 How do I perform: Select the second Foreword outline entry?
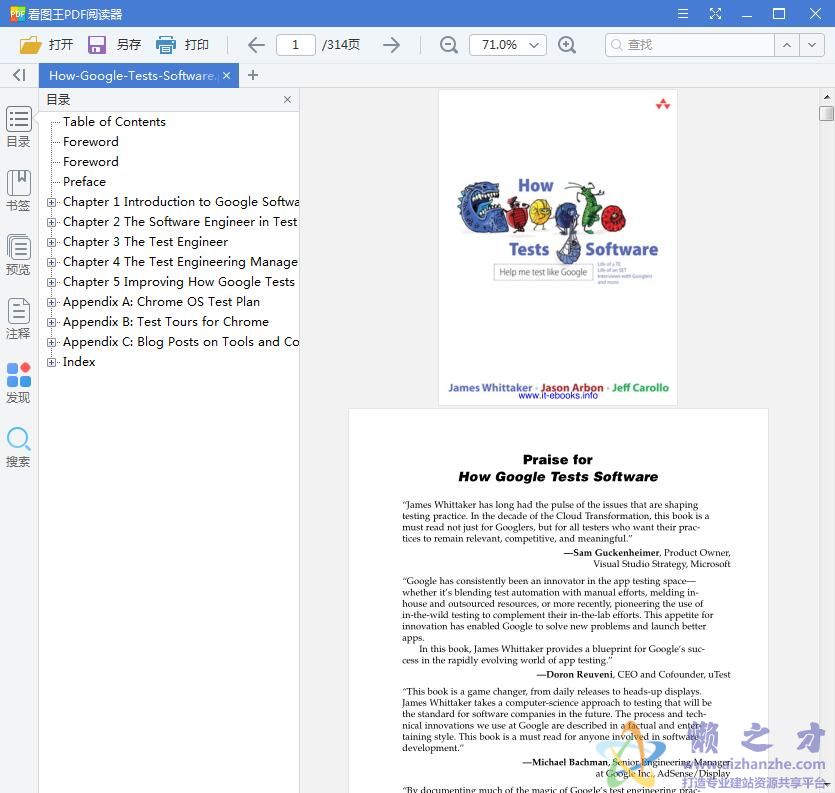[91, 161]
